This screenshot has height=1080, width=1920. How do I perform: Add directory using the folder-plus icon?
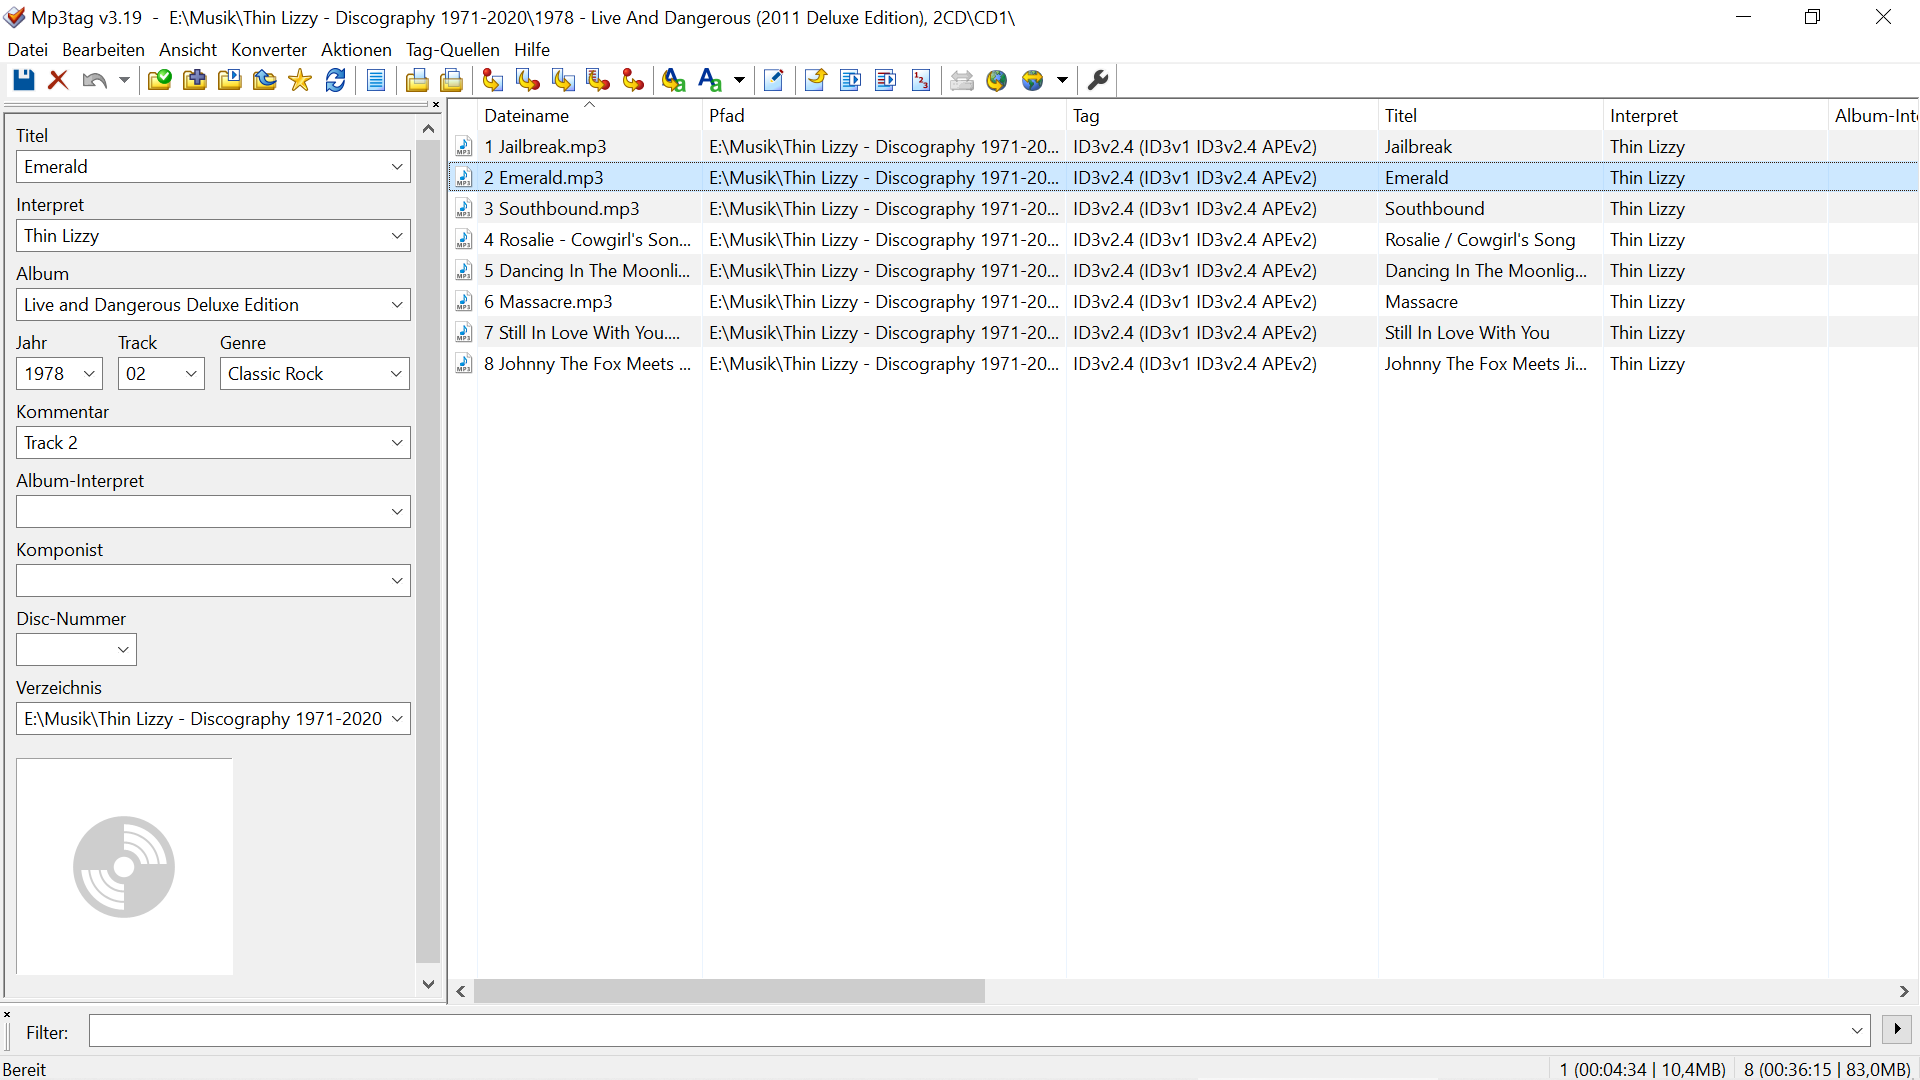[195, 80]
